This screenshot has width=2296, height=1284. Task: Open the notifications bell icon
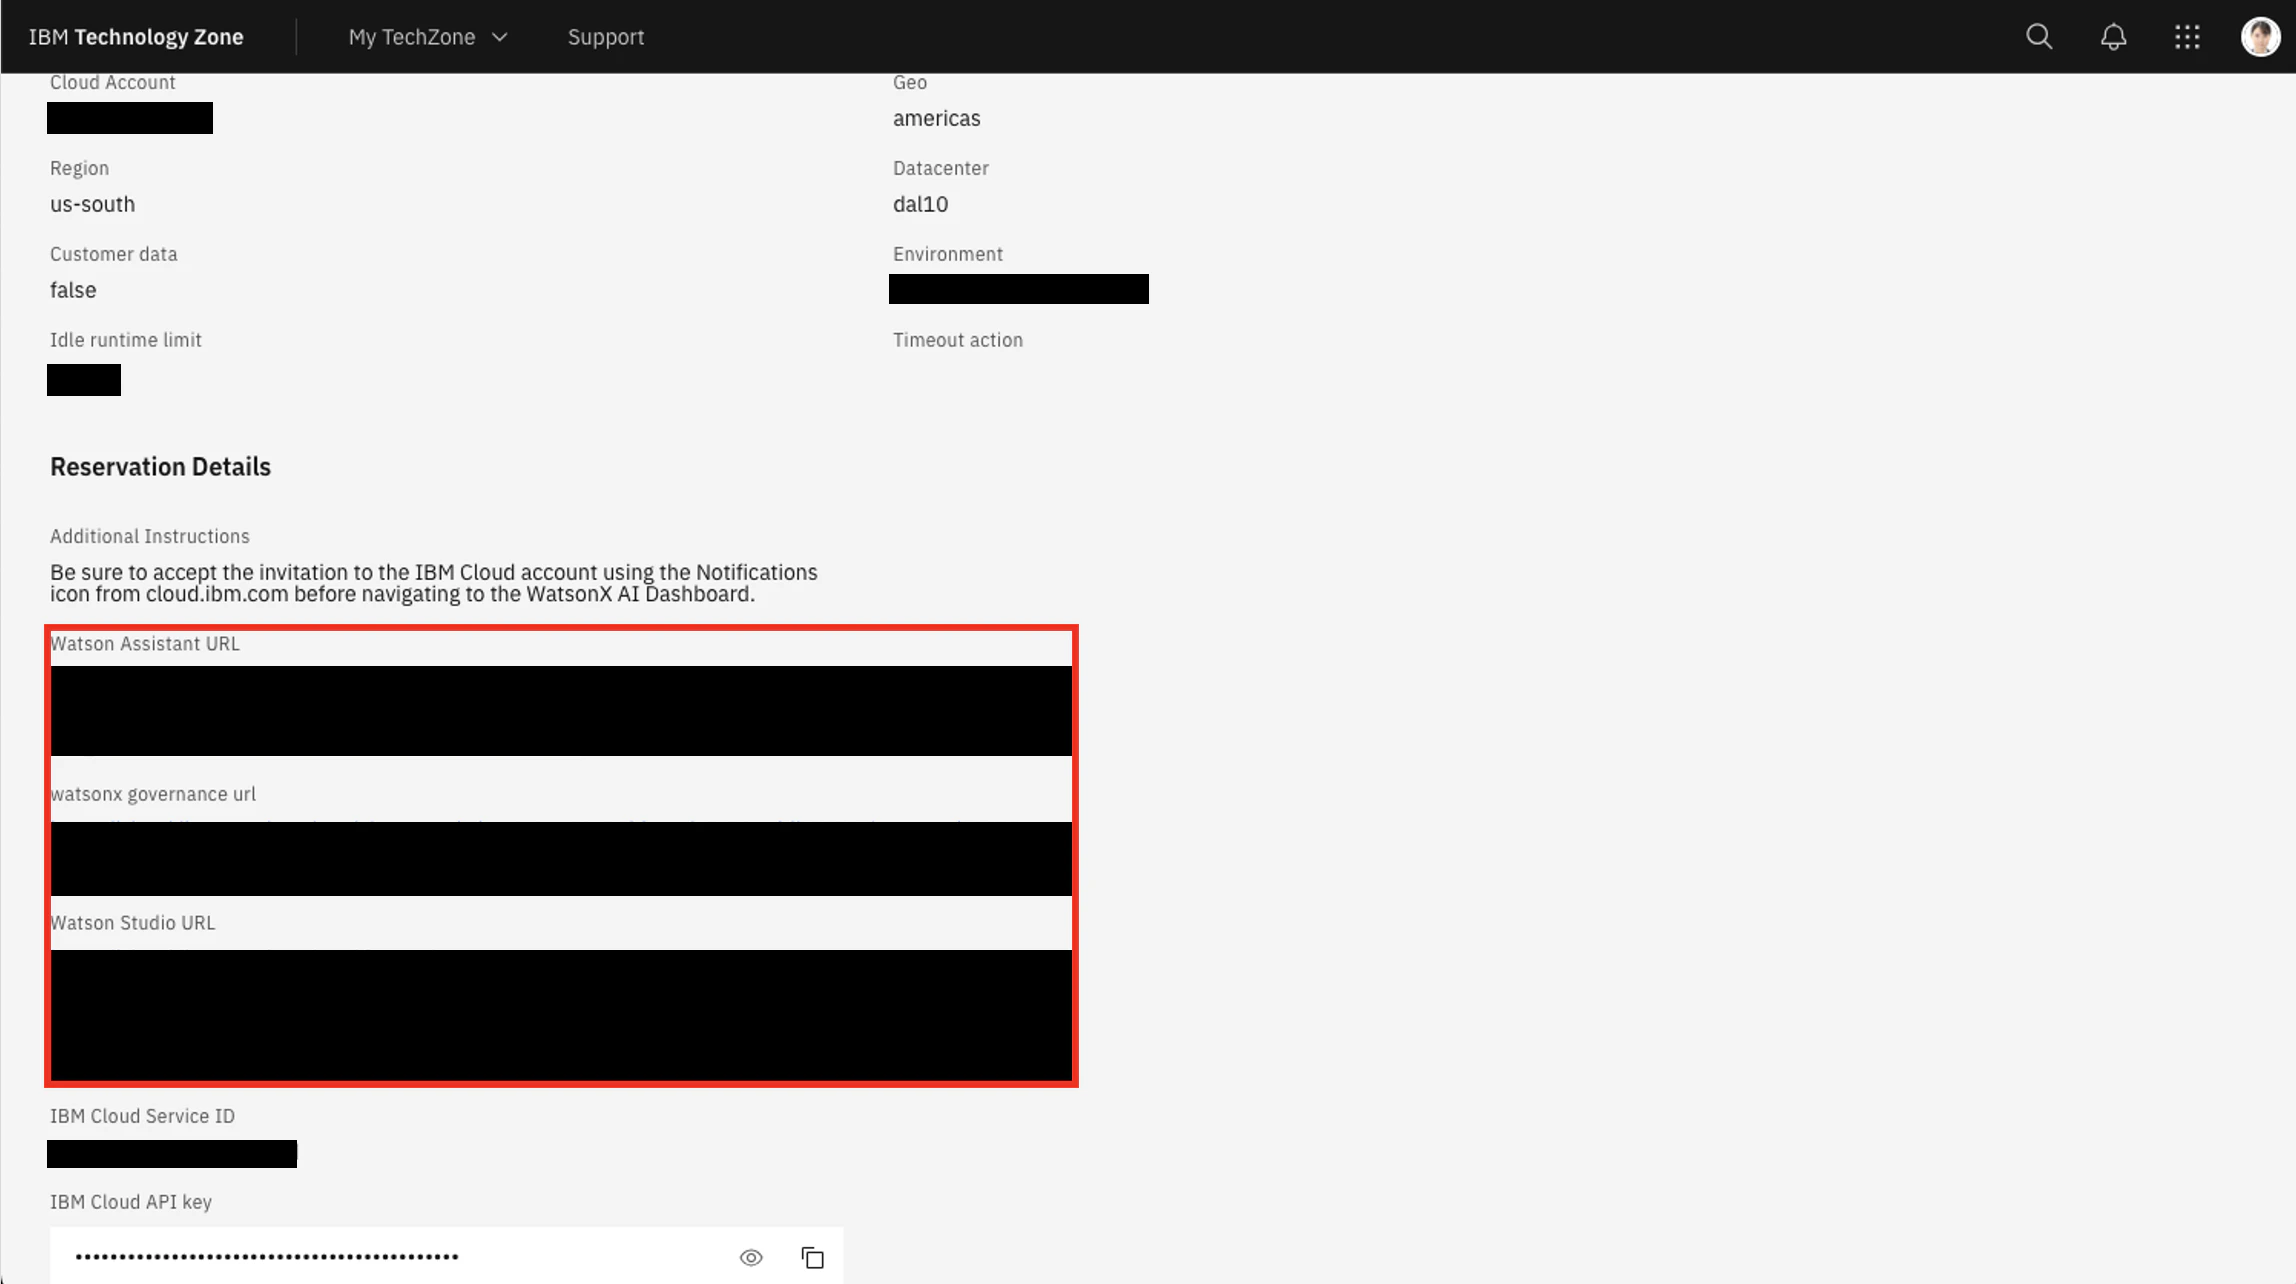2113,37
